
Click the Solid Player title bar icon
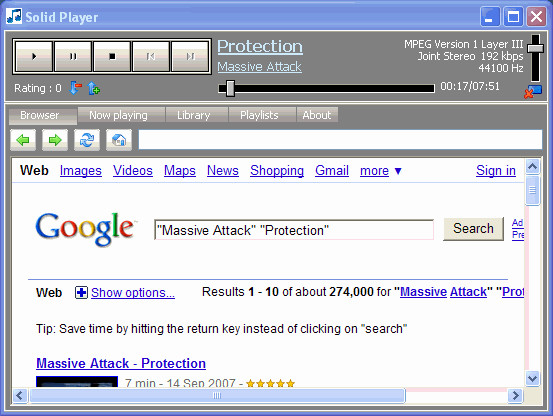click(14, 16)
